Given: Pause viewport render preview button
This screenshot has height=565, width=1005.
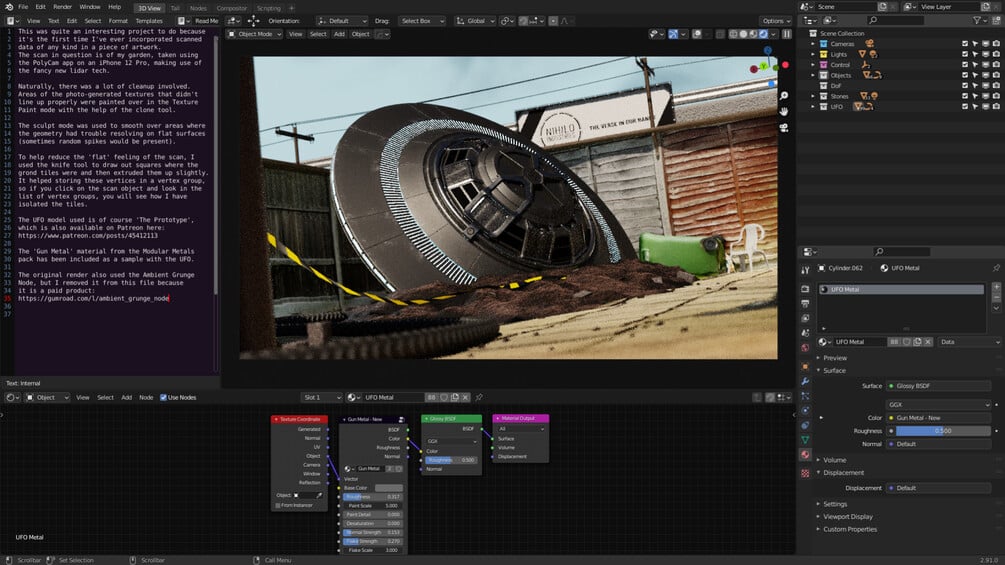Looking at the screenshot, I should point(786,34).
